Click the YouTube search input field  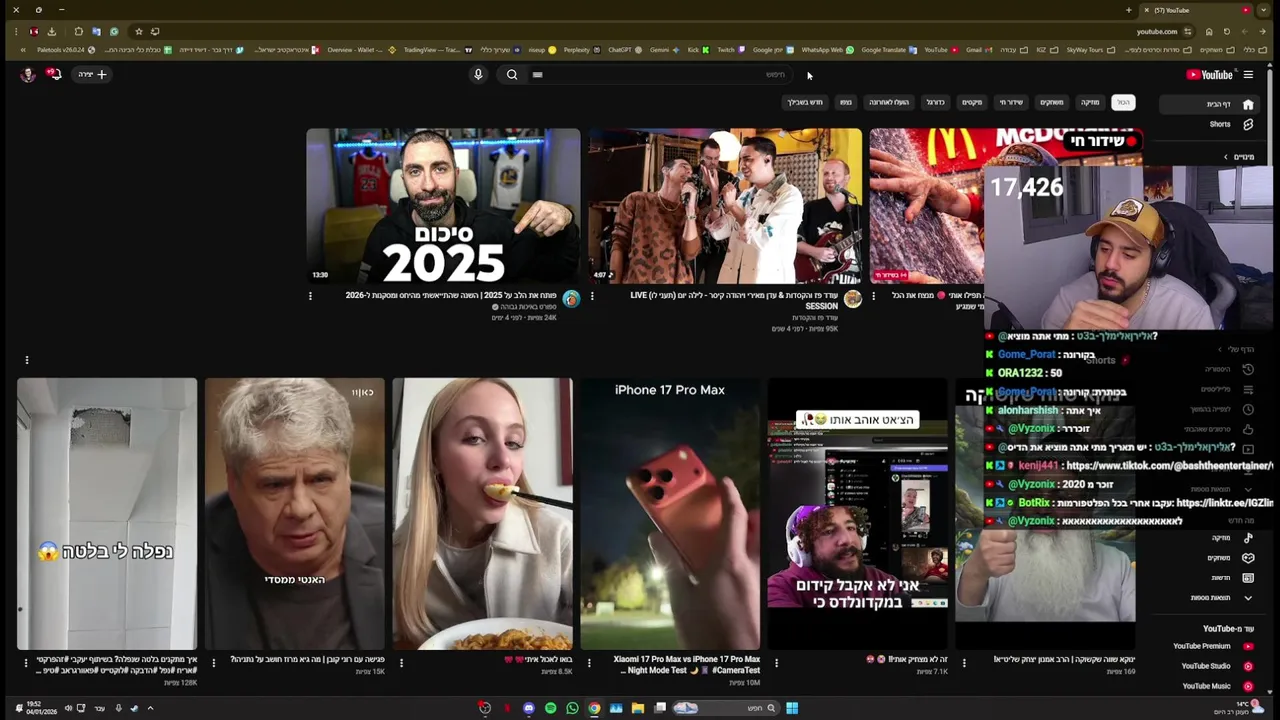pos(660,74)
